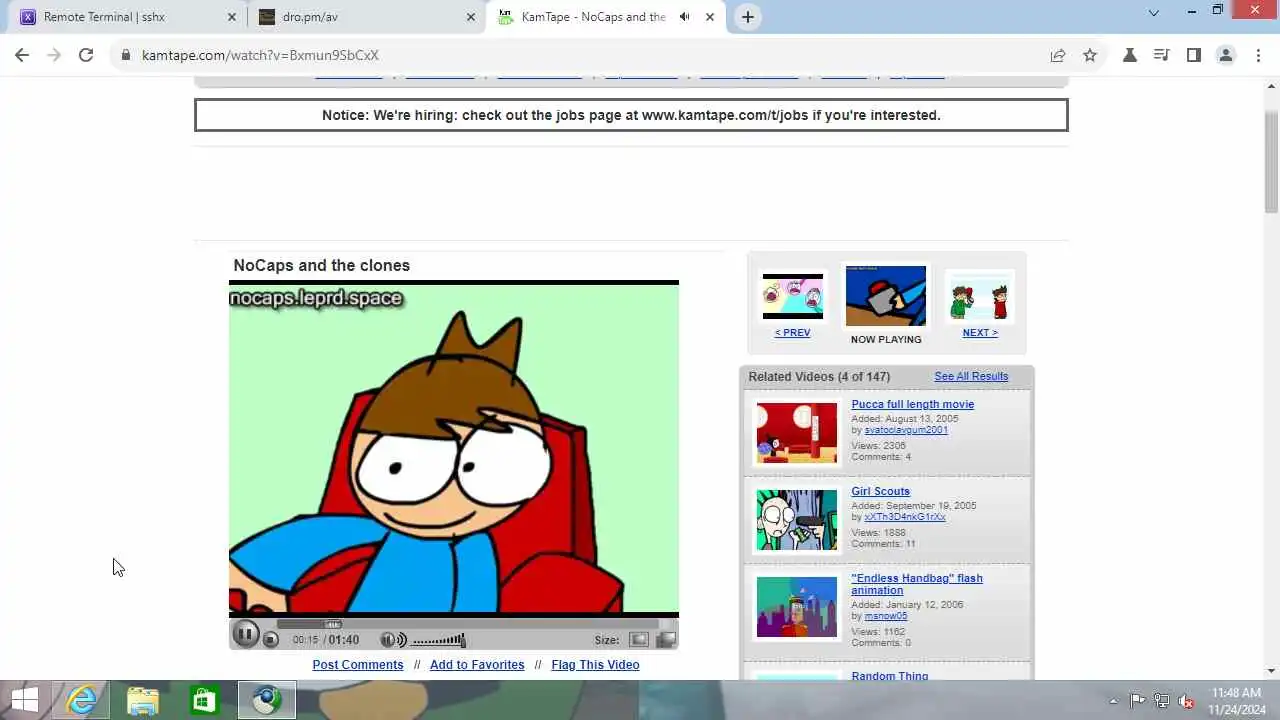Open the Post Comments link
The image size is (1280, 720).
[358, 665]
